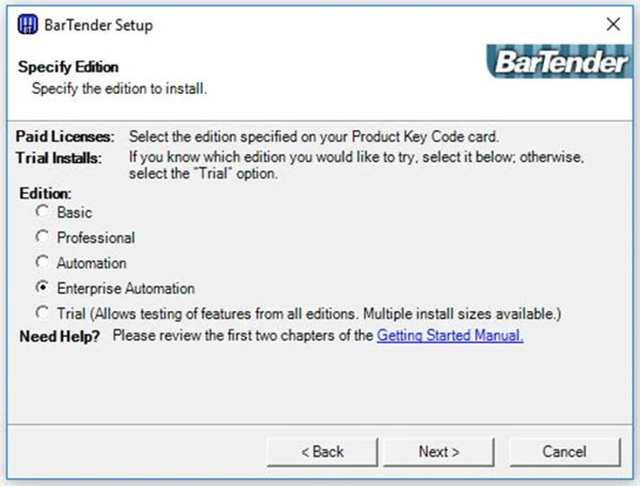Click the BarTender app icon in title bar

[x=28, y=24]
